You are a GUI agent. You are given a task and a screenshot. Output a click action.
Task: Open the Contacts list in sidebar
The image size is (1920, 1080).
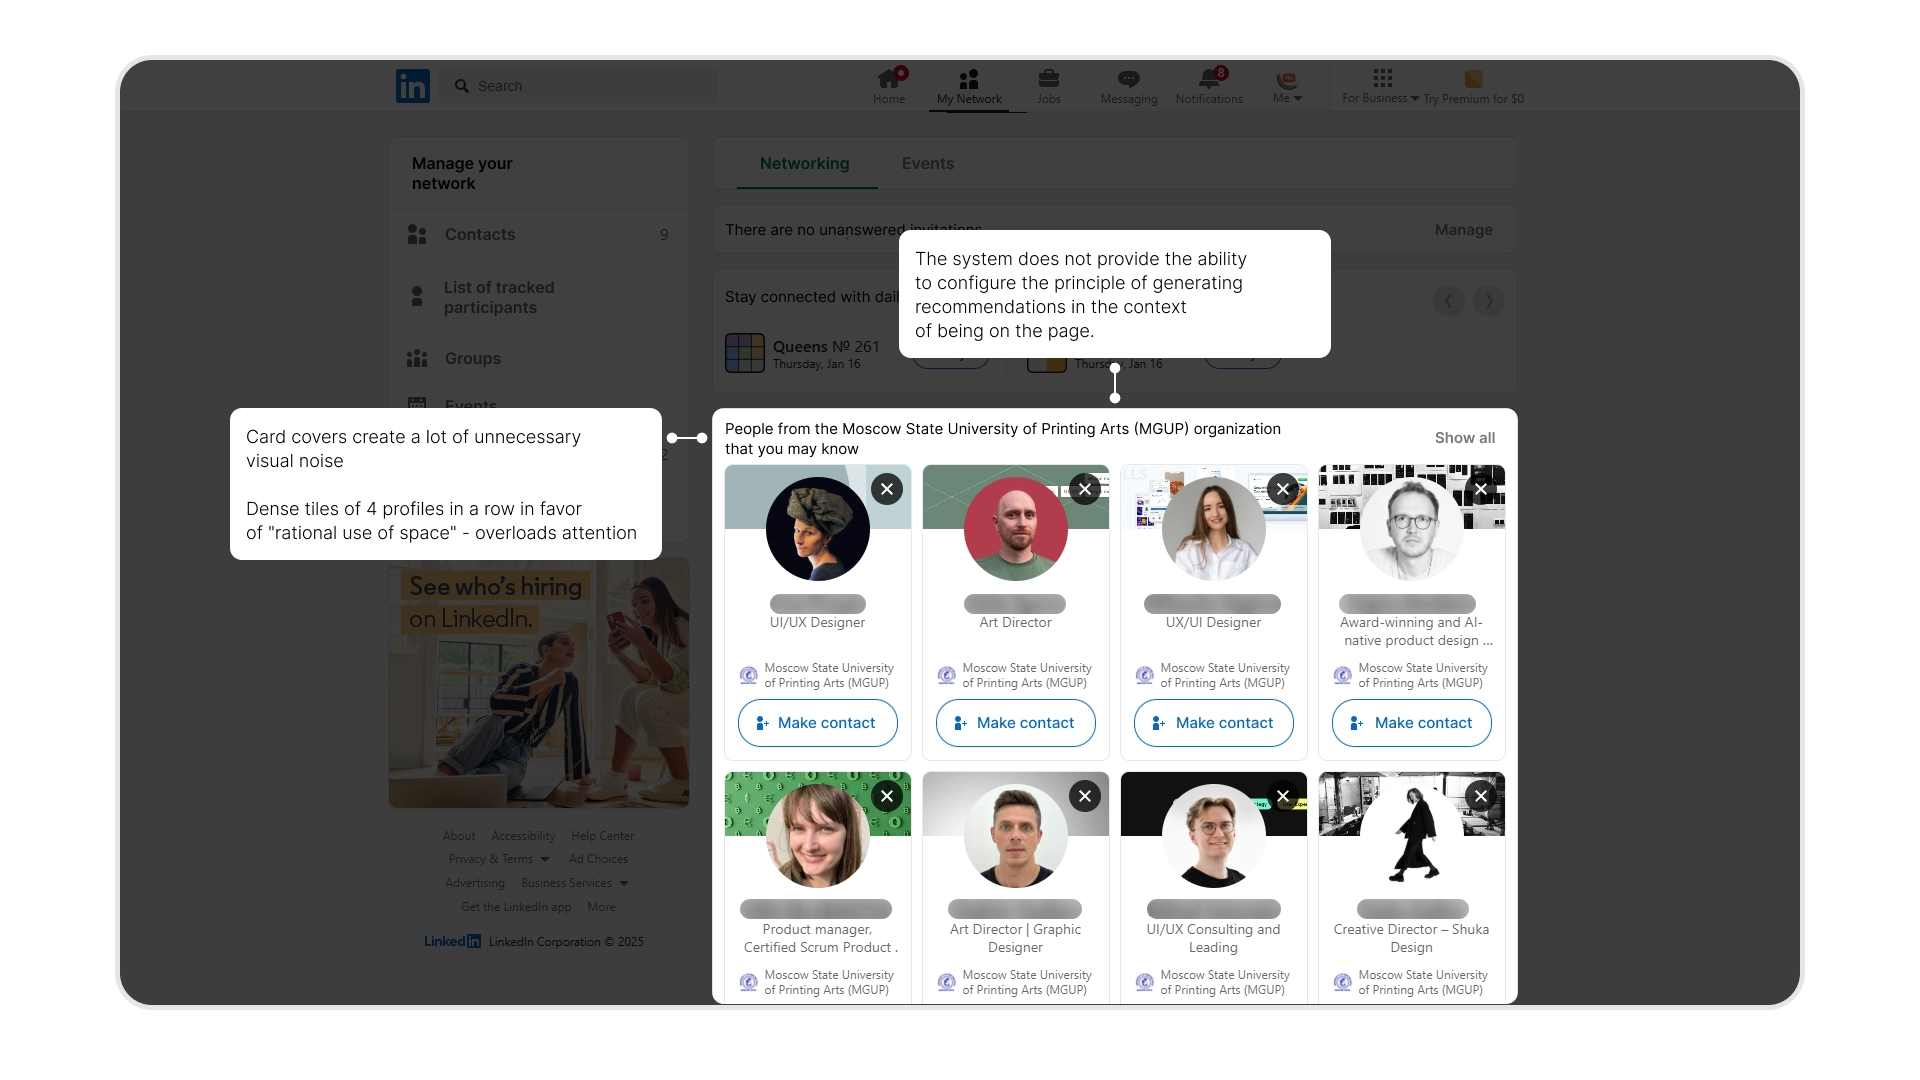[x=479, y=234]
